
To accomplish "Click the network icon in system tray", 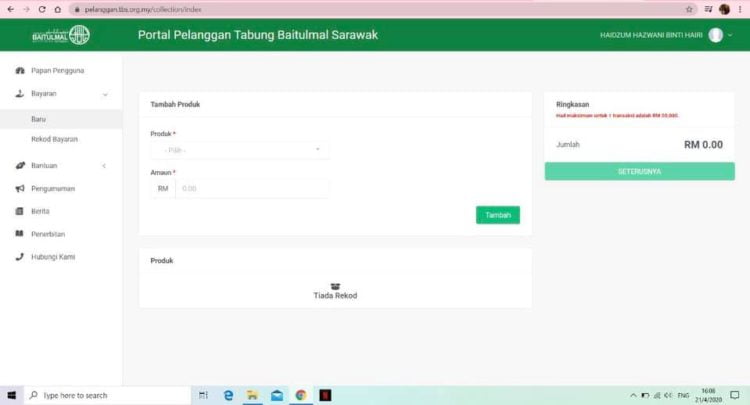I will 657,395.
